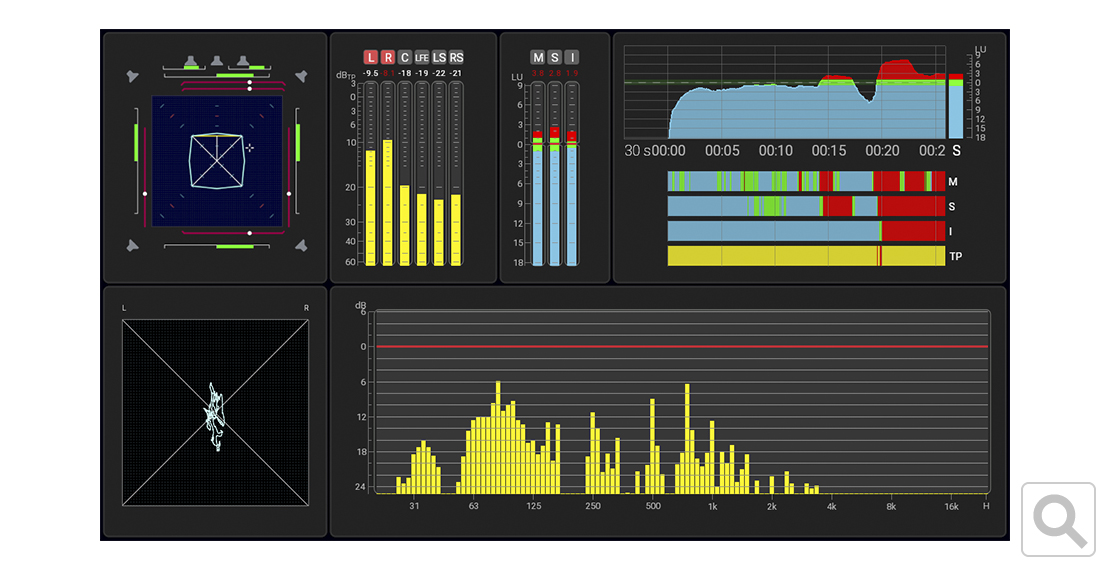Click the 63 frequency label on spectrum

(474, 506)
